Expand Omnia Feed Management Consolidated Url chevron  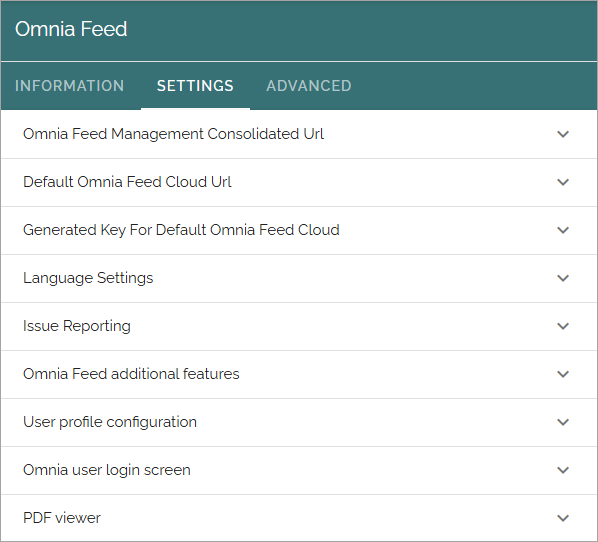pos(563,134)
